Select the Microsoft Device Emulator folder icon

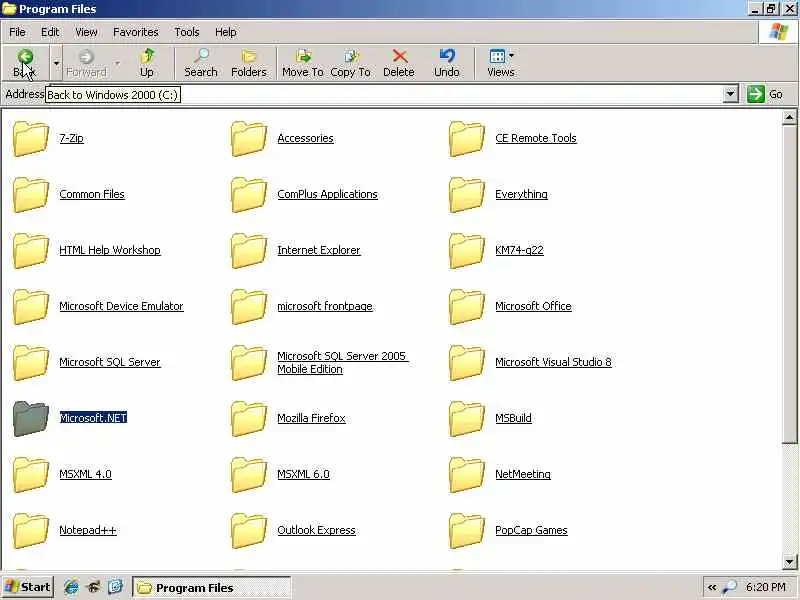pyautogui.click(x=31, y=307)
